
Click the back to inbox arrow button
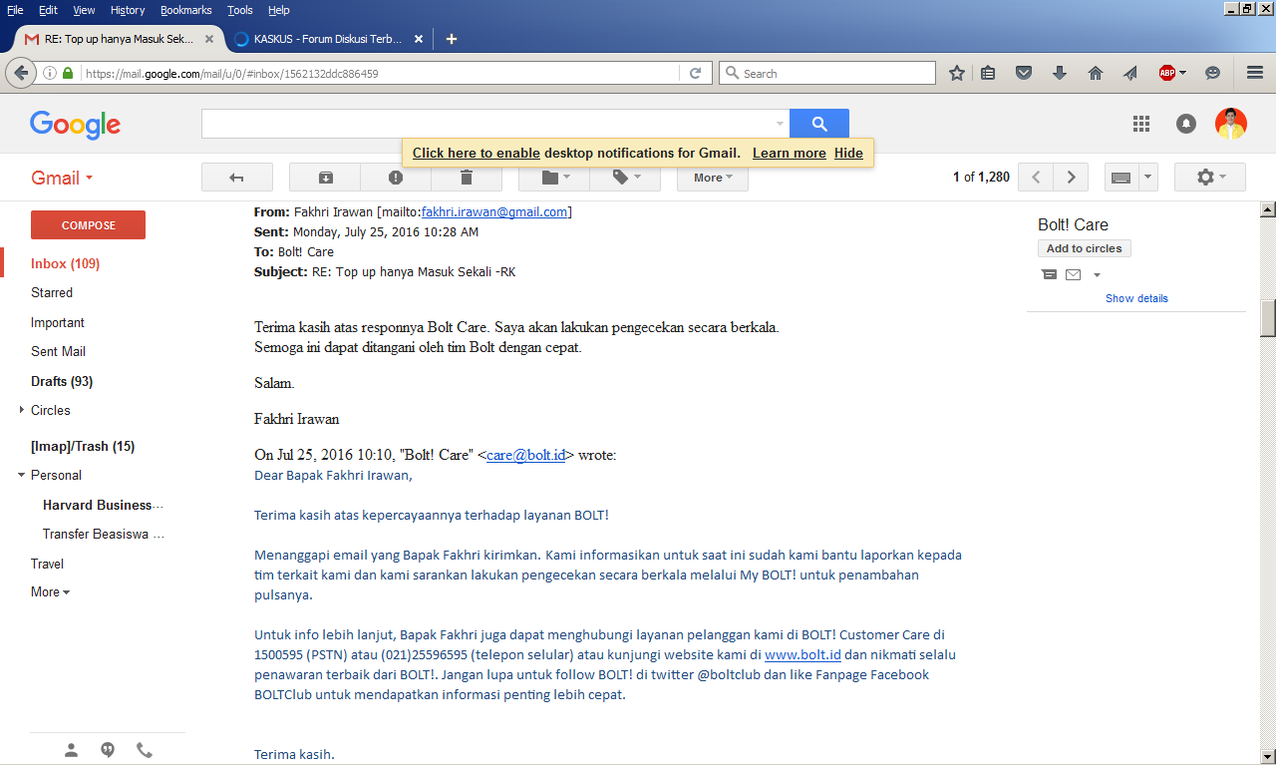click(x=237, y=177)
